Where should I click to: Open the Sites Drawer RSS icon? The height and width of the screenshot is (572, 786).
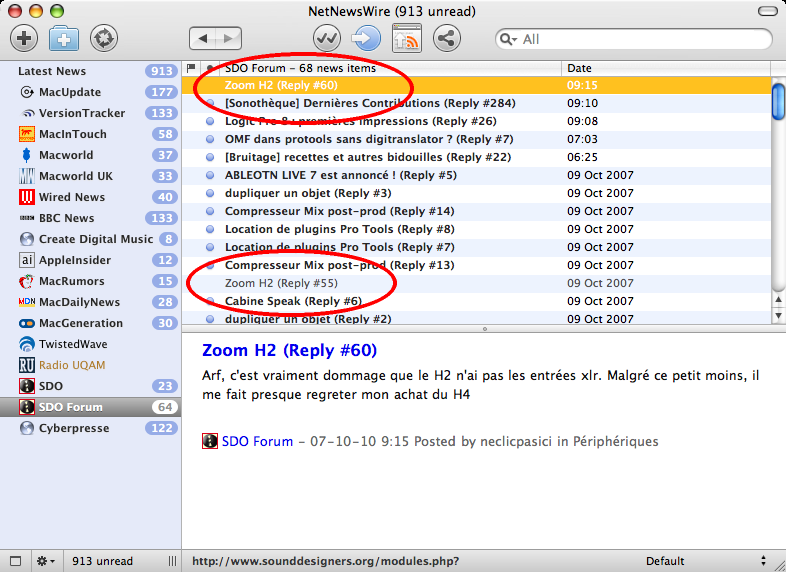point(407,38)
